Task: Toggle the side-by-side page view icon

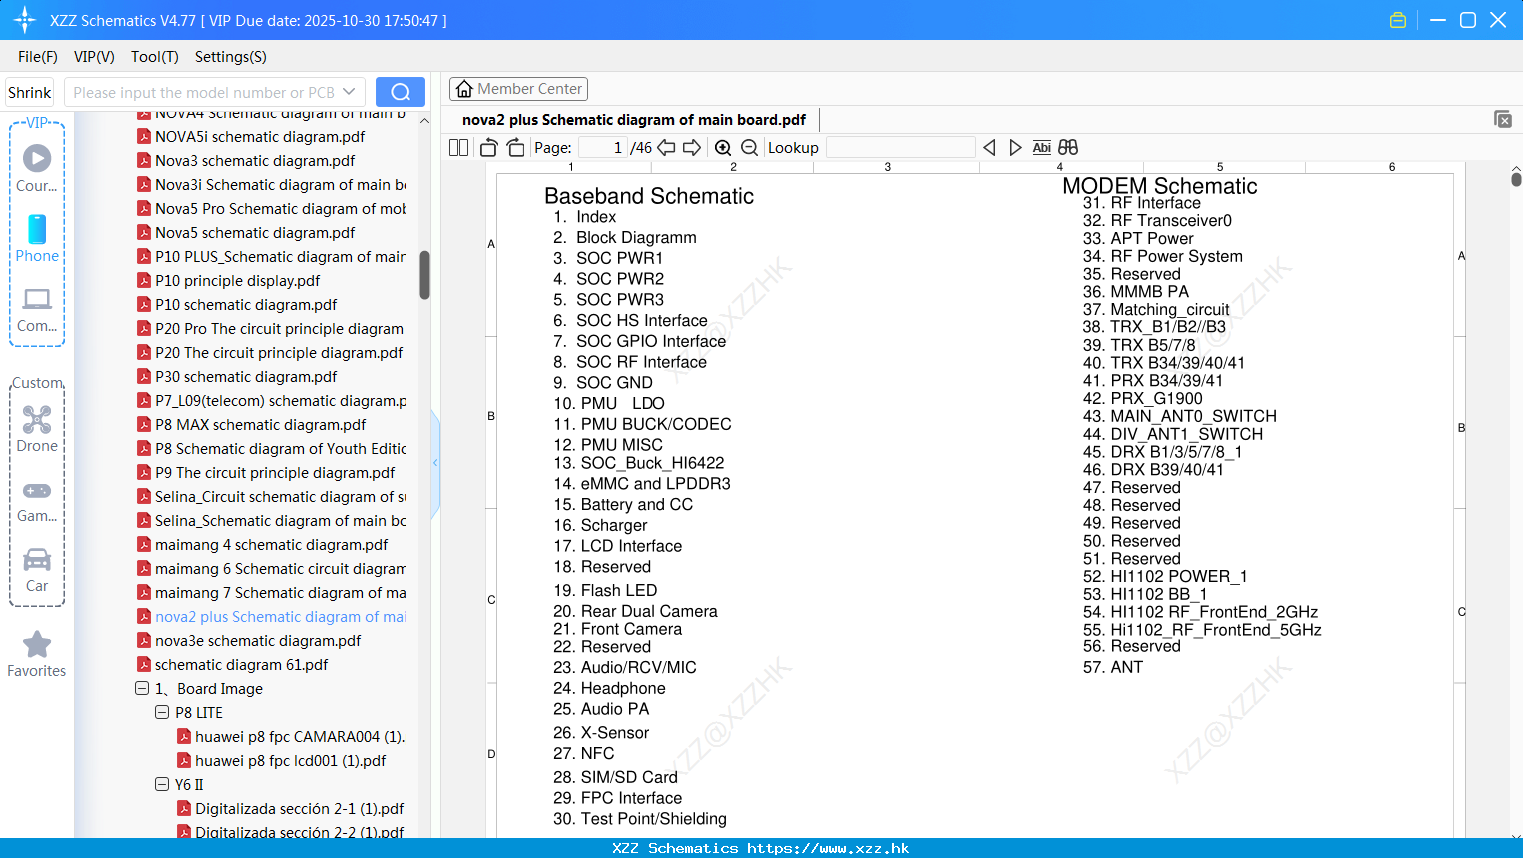Action: coord(458,148)
